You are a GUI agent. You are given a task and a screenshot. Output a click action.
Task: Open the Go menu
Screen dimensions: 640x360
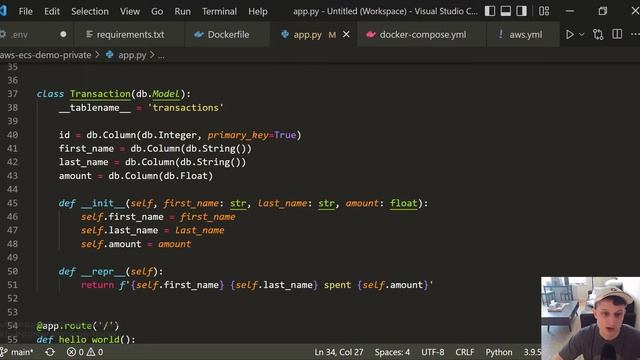point(157,11)
